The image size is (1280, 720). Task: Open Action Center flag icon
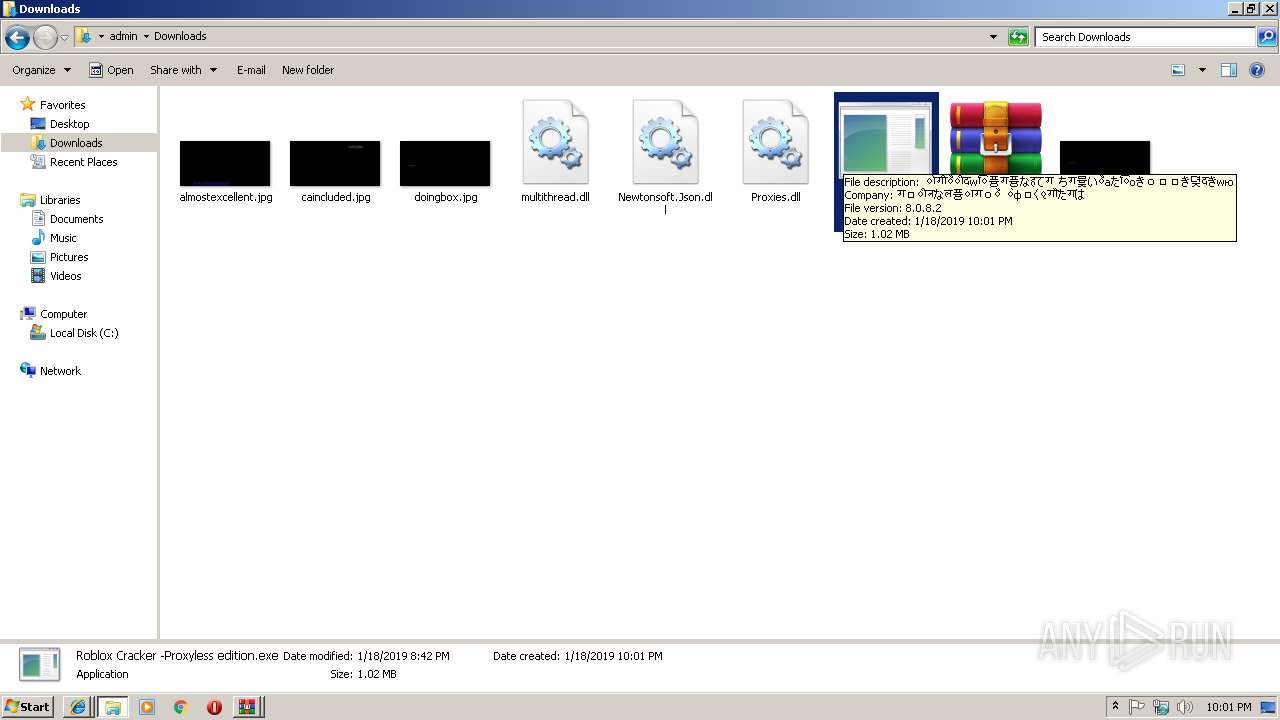pos(1137,707)
